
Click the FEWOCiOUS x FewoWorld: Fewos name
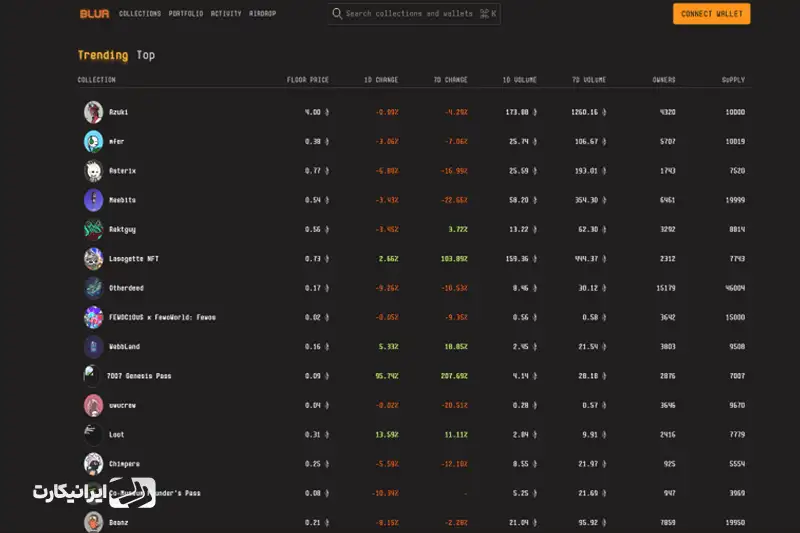pyautogui.click(x=162, y=317)
